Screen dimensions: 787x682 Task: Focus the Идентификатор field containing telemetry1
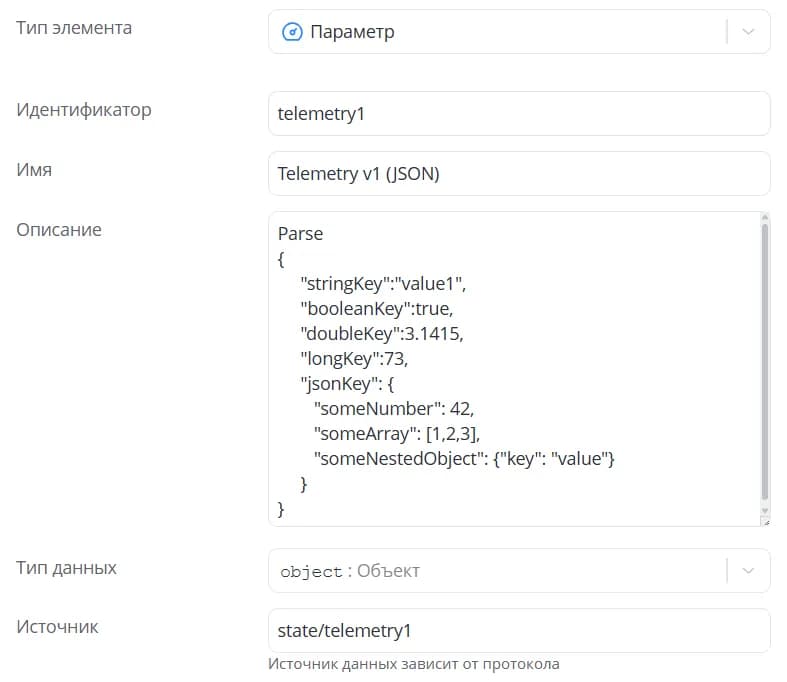(x=519, y=113)
